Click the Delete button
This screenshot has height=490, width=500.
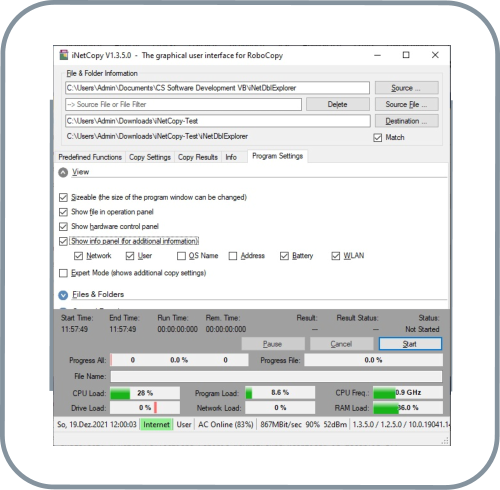point(338,104)
